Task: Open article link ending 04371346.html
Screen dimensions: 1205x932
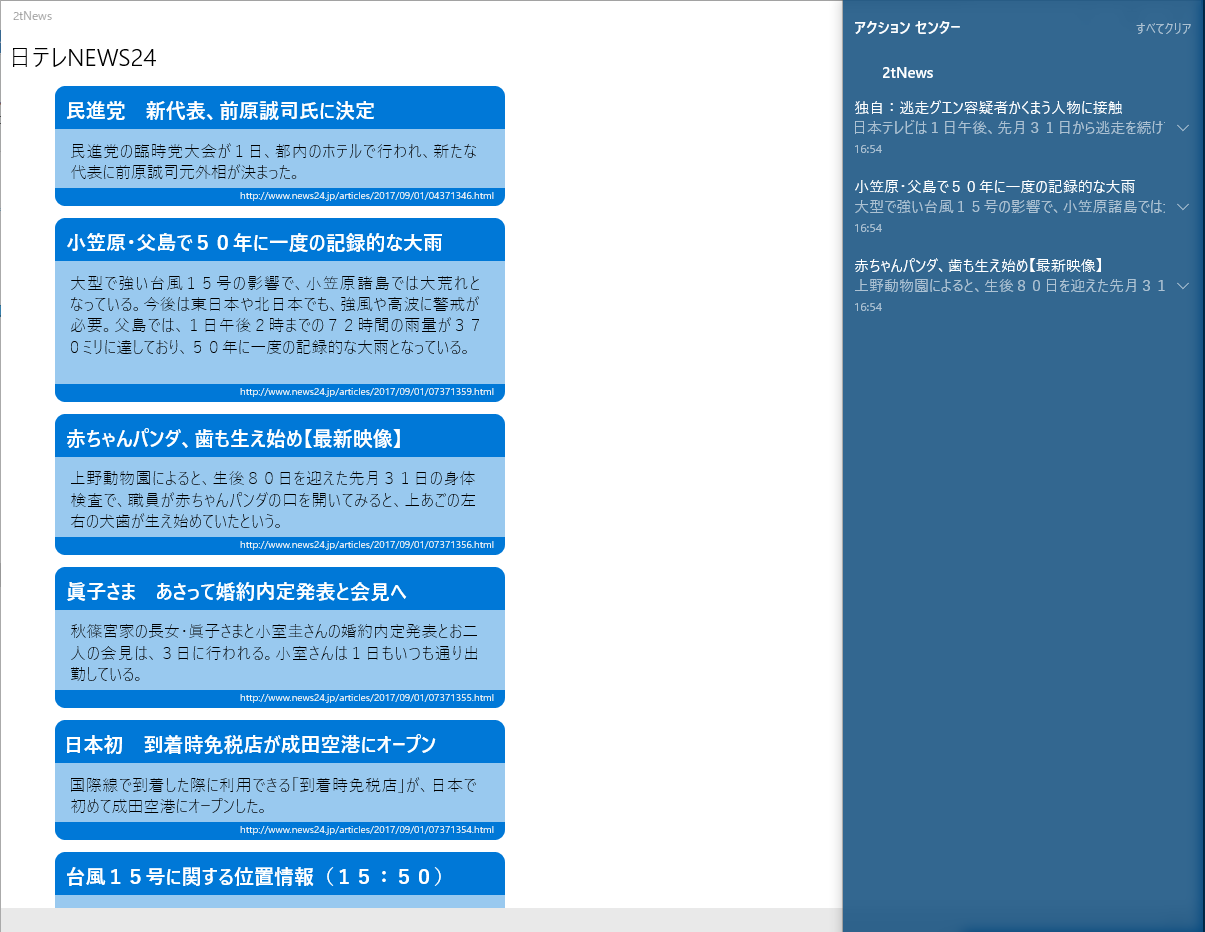Action: (367, 196)
